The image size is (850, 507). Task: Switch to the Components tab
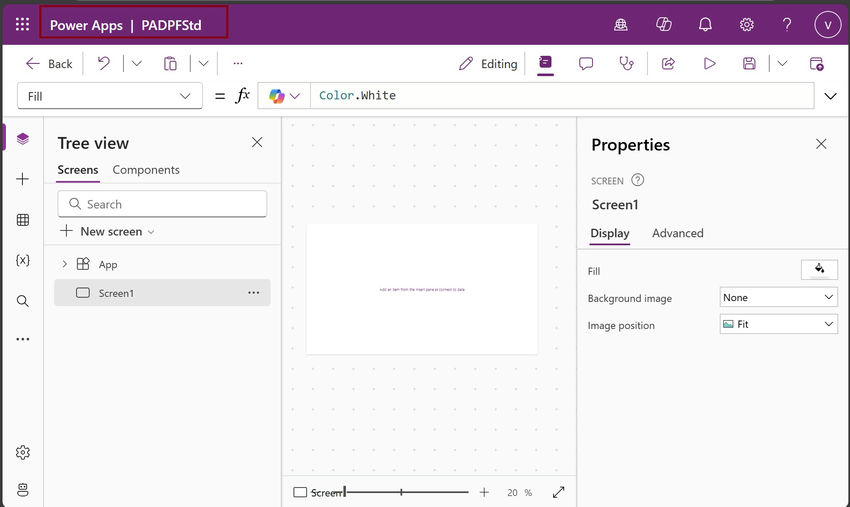point(146,170)
